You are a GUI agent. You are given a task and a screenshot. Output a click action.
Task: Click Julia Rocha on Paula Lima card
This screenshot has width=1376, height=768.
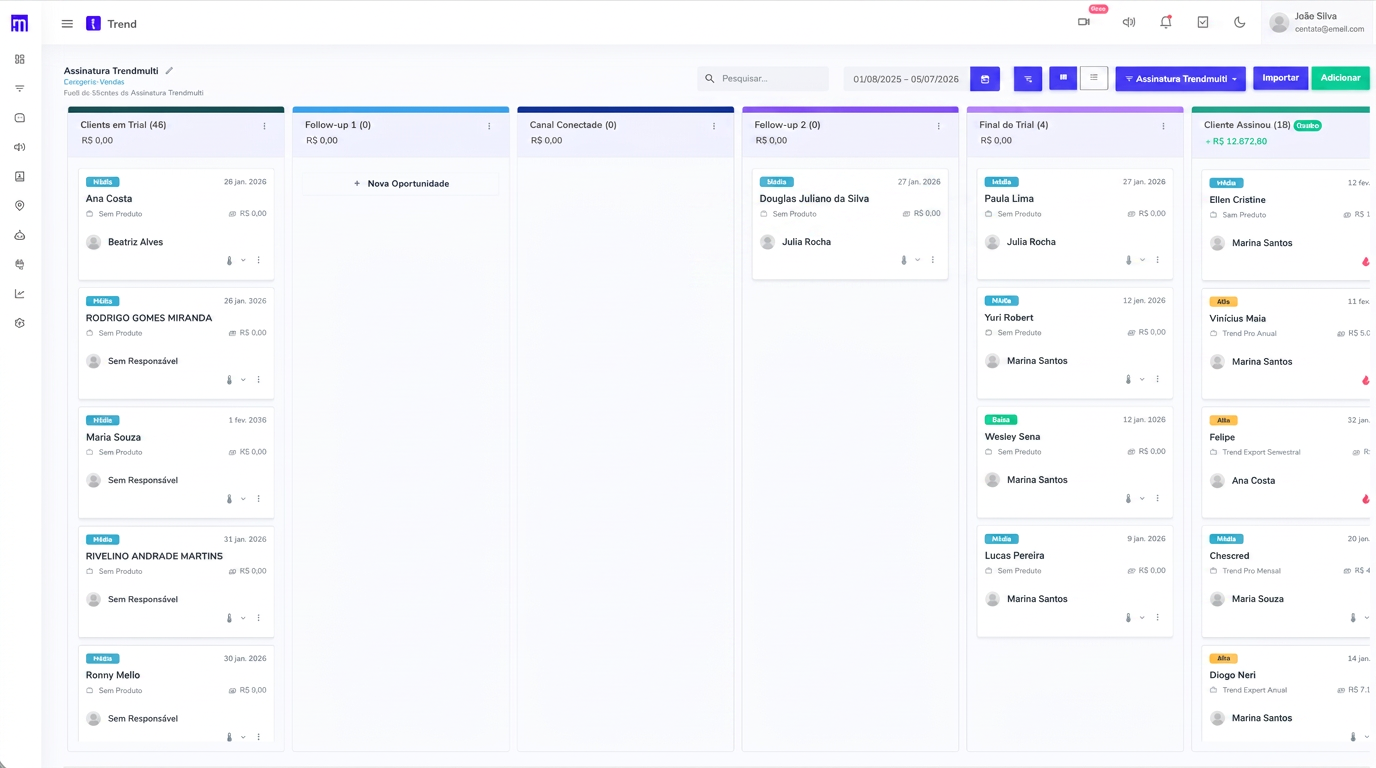(x=1031, y=242)
